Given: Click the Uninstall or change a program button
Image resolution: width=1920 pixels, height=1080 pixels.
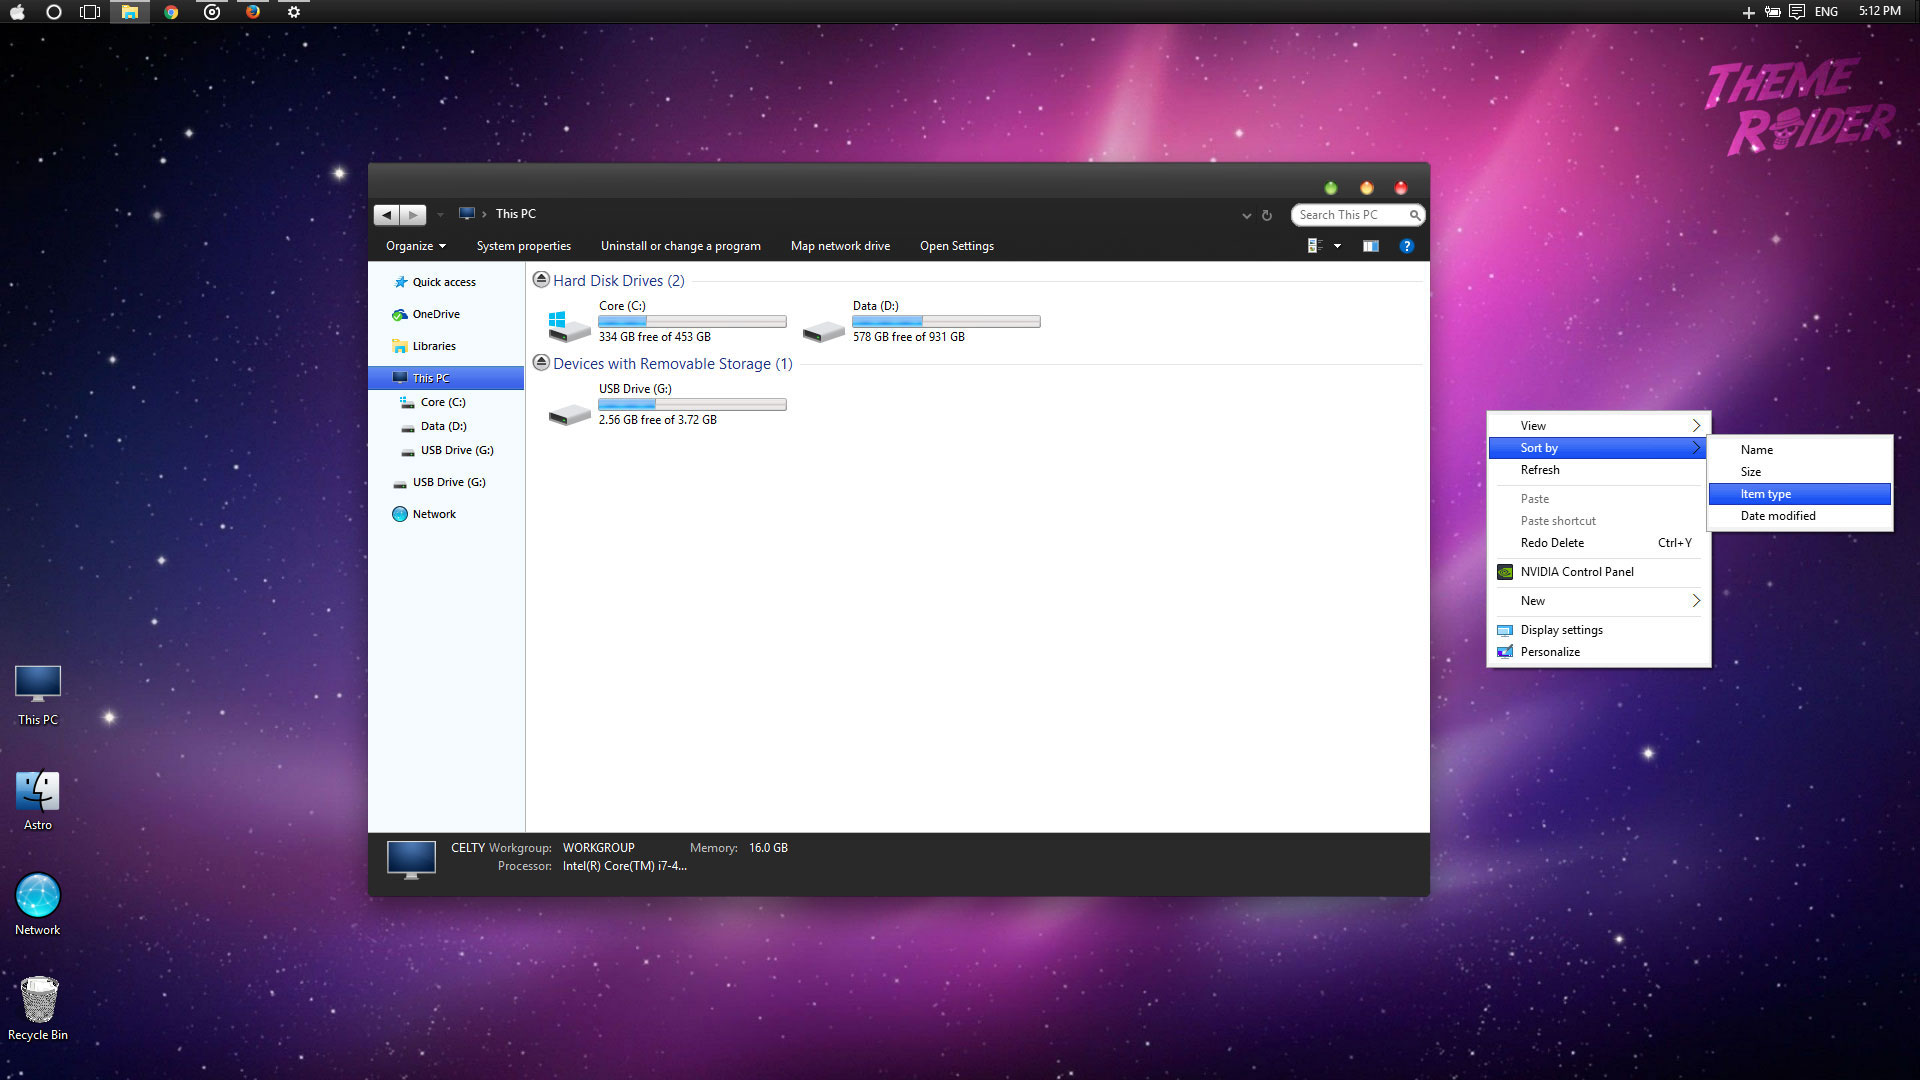Looking at the screenshot, I should 680,245.
